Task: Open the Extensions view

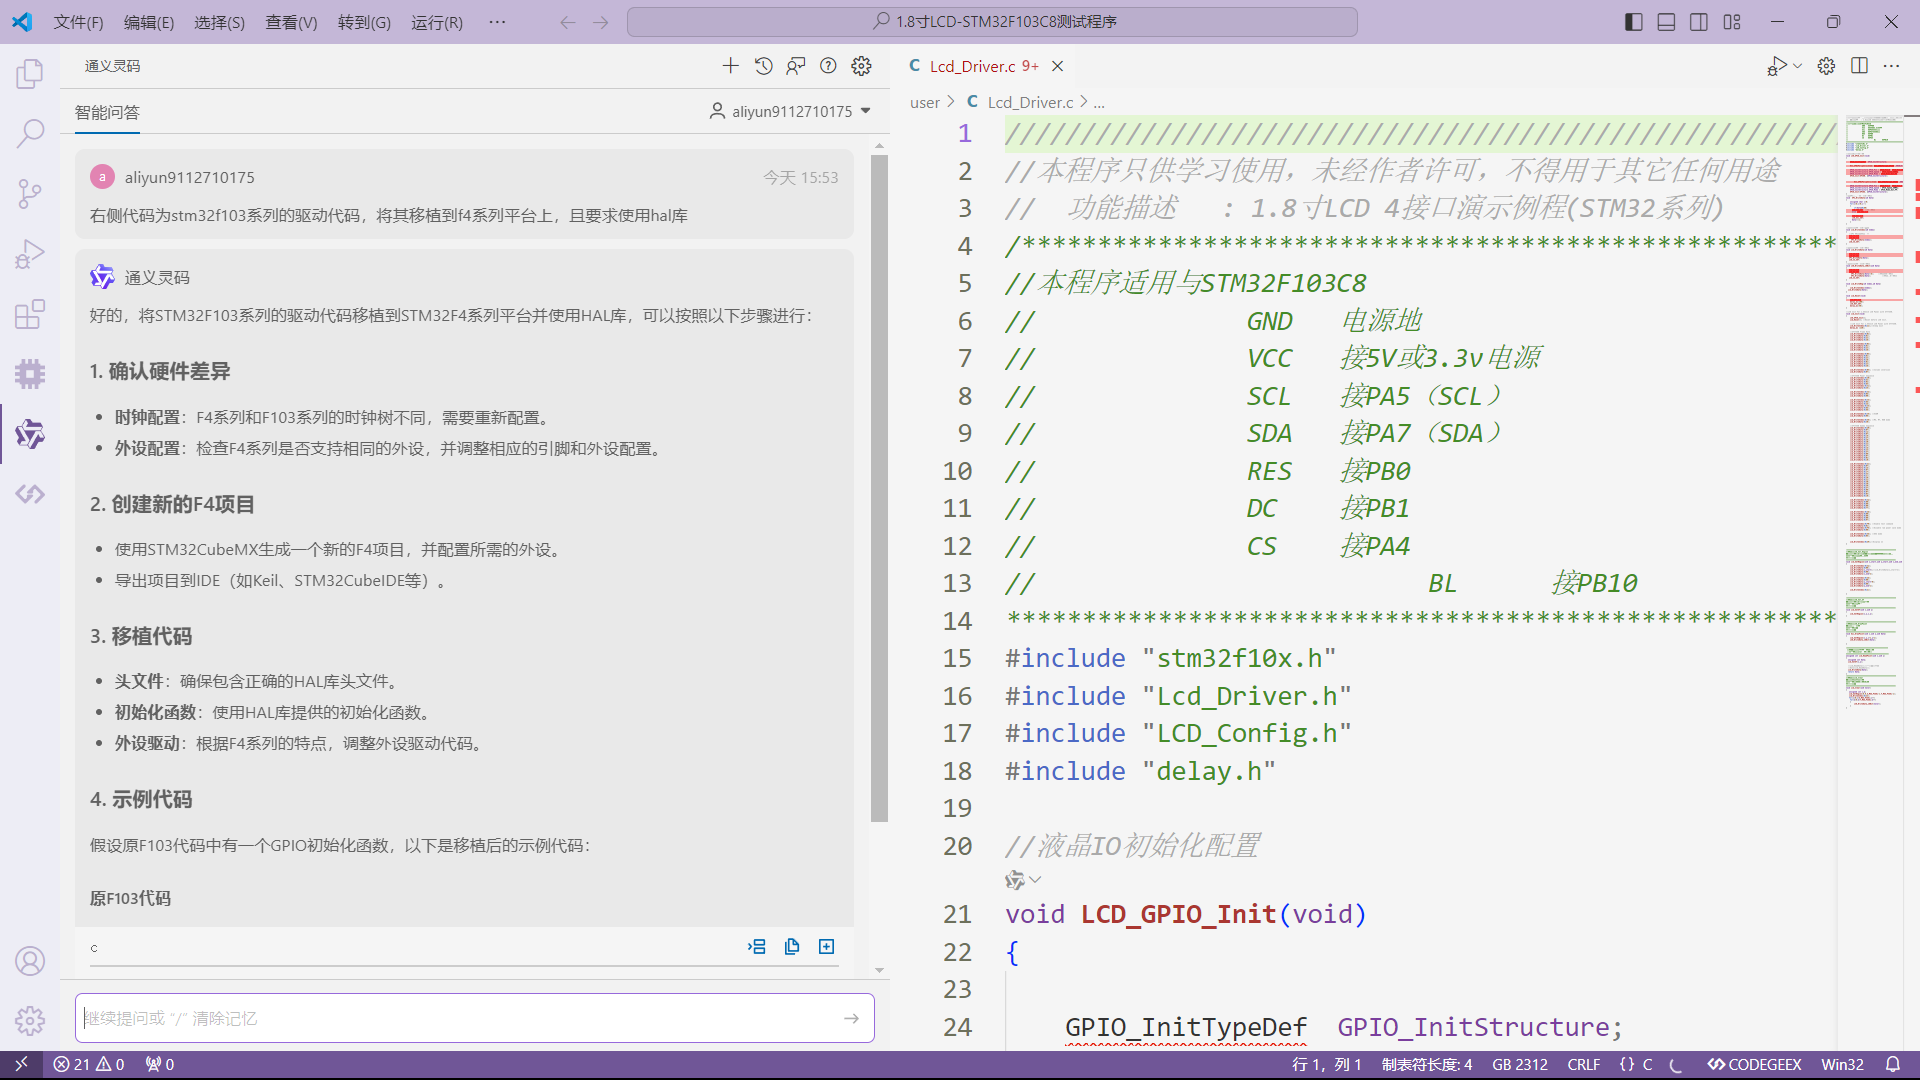Action: (30, 314)
